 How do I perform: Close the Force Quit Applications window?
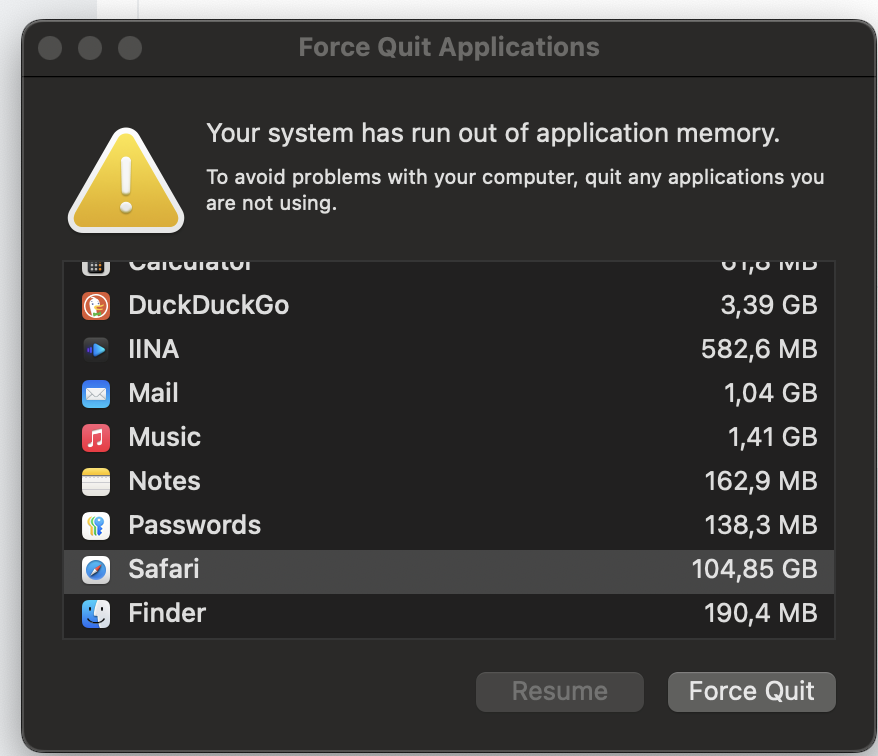tap(50, 47)
